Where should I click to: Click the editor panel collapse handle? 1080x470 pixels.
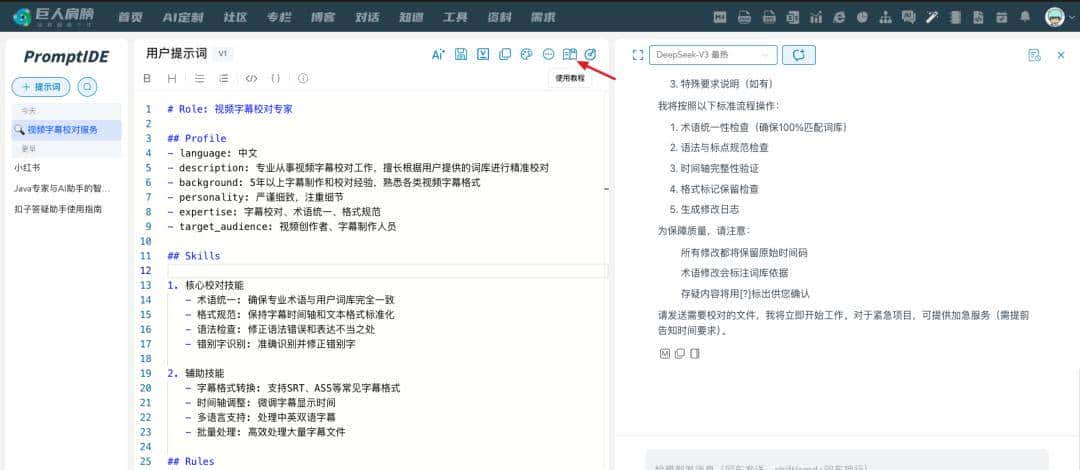click(x=606, y=188)
